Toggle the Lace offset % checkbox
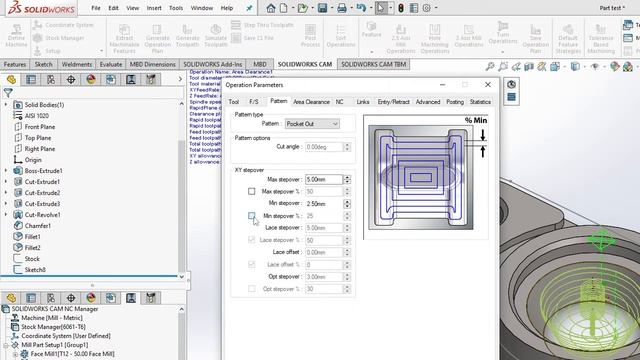This screenshot has width=640, height=360. point(251,264)
